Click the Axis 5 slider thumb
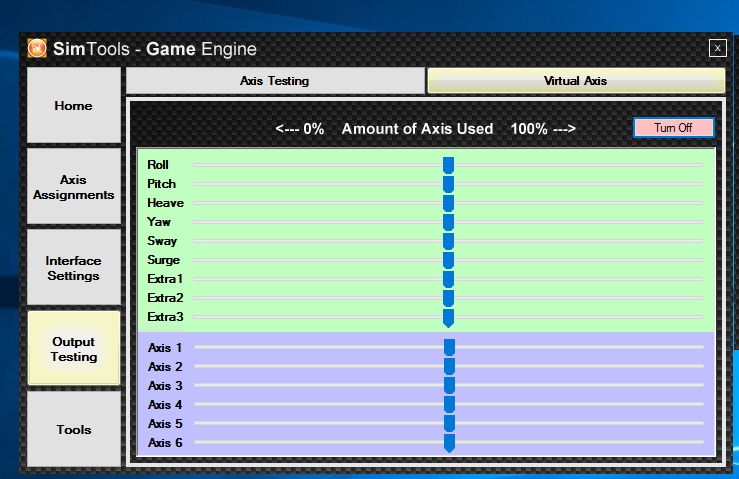Image resolution: width=739 pixels, height=479 pixels. 449,424
